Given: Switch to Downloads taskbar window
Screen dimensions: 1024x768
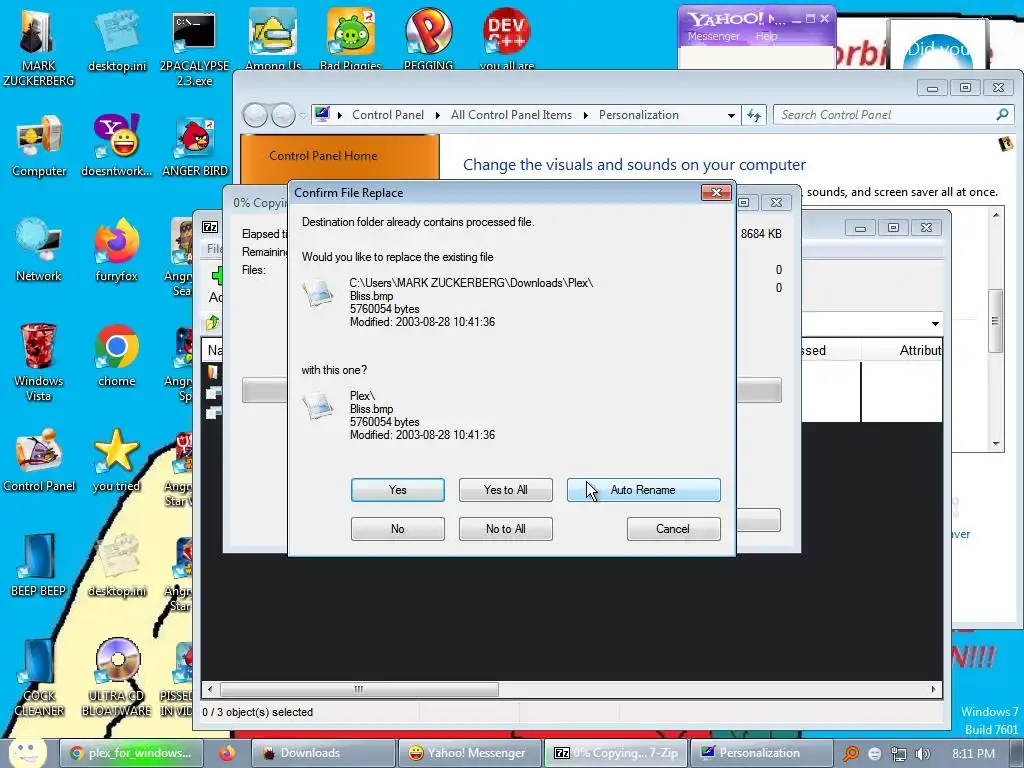Looking at the screenshot, I should 324,753.
